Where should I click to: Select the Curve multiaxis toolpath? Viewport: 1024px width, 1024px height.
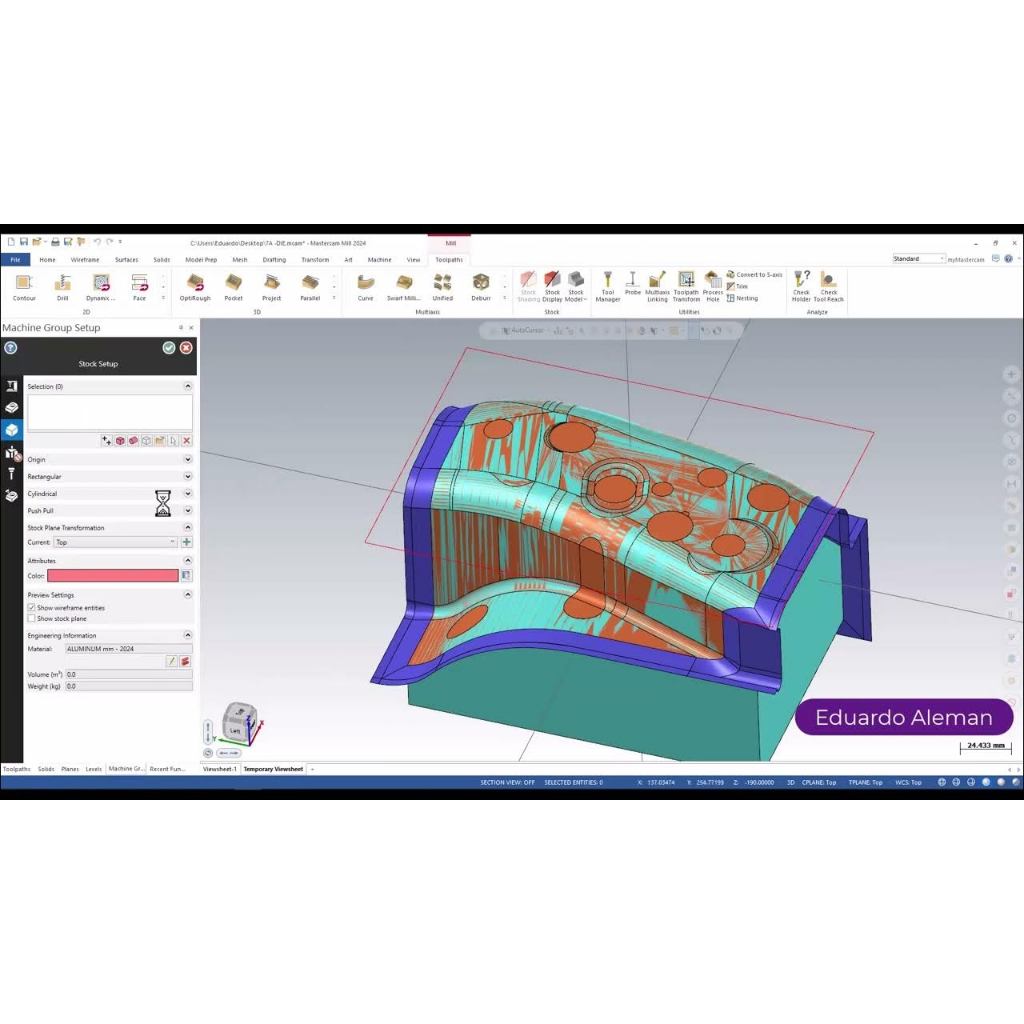click(365, 287)
